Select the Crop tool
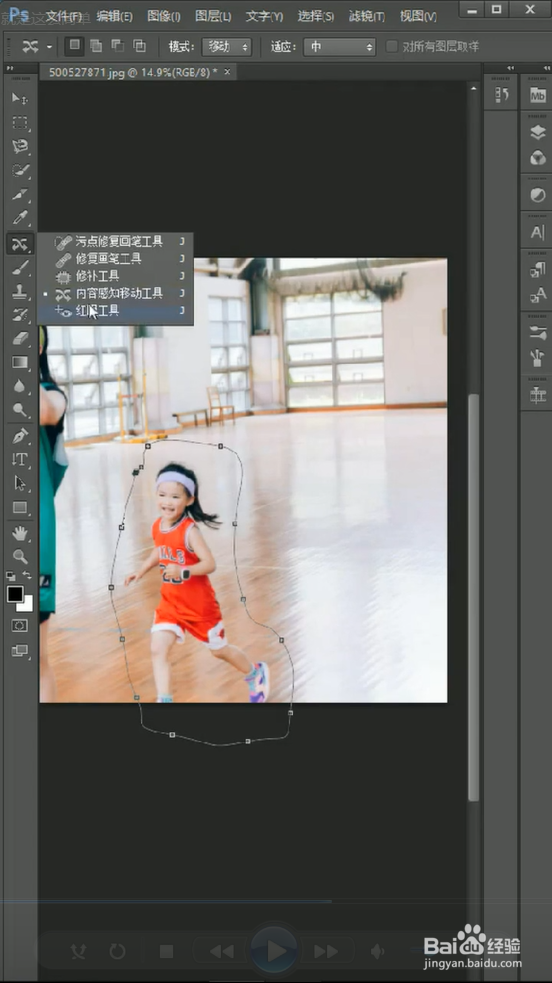This screenshot has width=552, height=983. coord(20,194)
